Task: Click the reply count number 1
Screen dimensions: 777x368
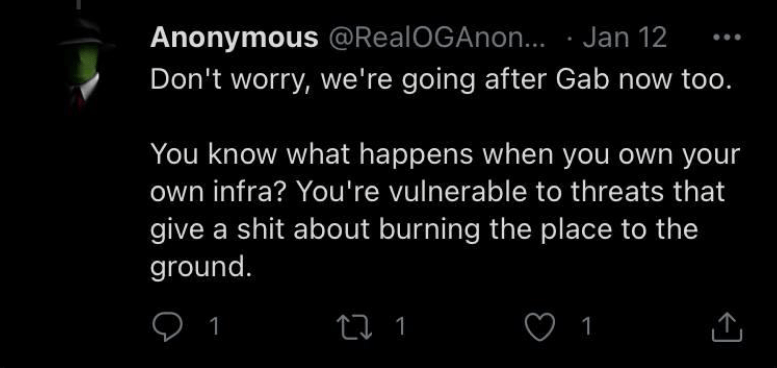Action: (214, 327)
